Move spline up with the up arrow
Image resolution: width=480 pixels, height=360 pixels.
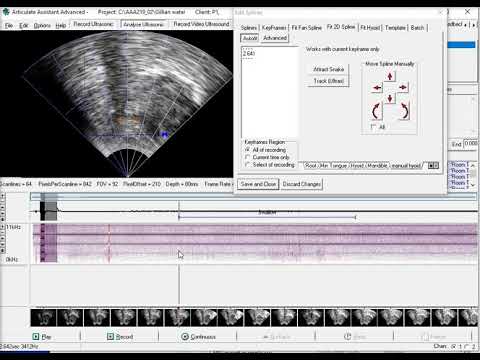390,76
